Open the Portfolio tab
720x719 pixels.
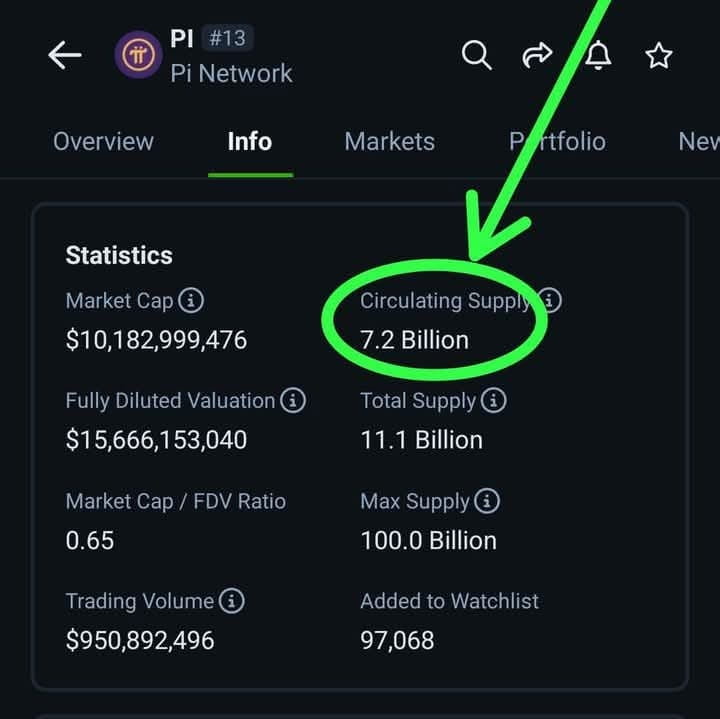click(x=557, y=141)
